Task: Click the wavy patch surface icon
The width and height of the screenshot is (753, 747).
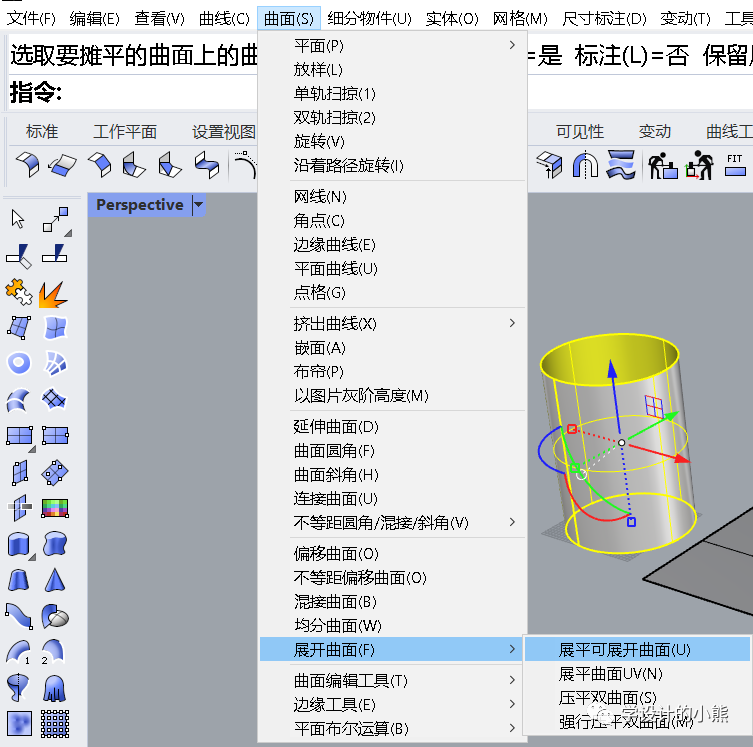Action: point(55,327)
